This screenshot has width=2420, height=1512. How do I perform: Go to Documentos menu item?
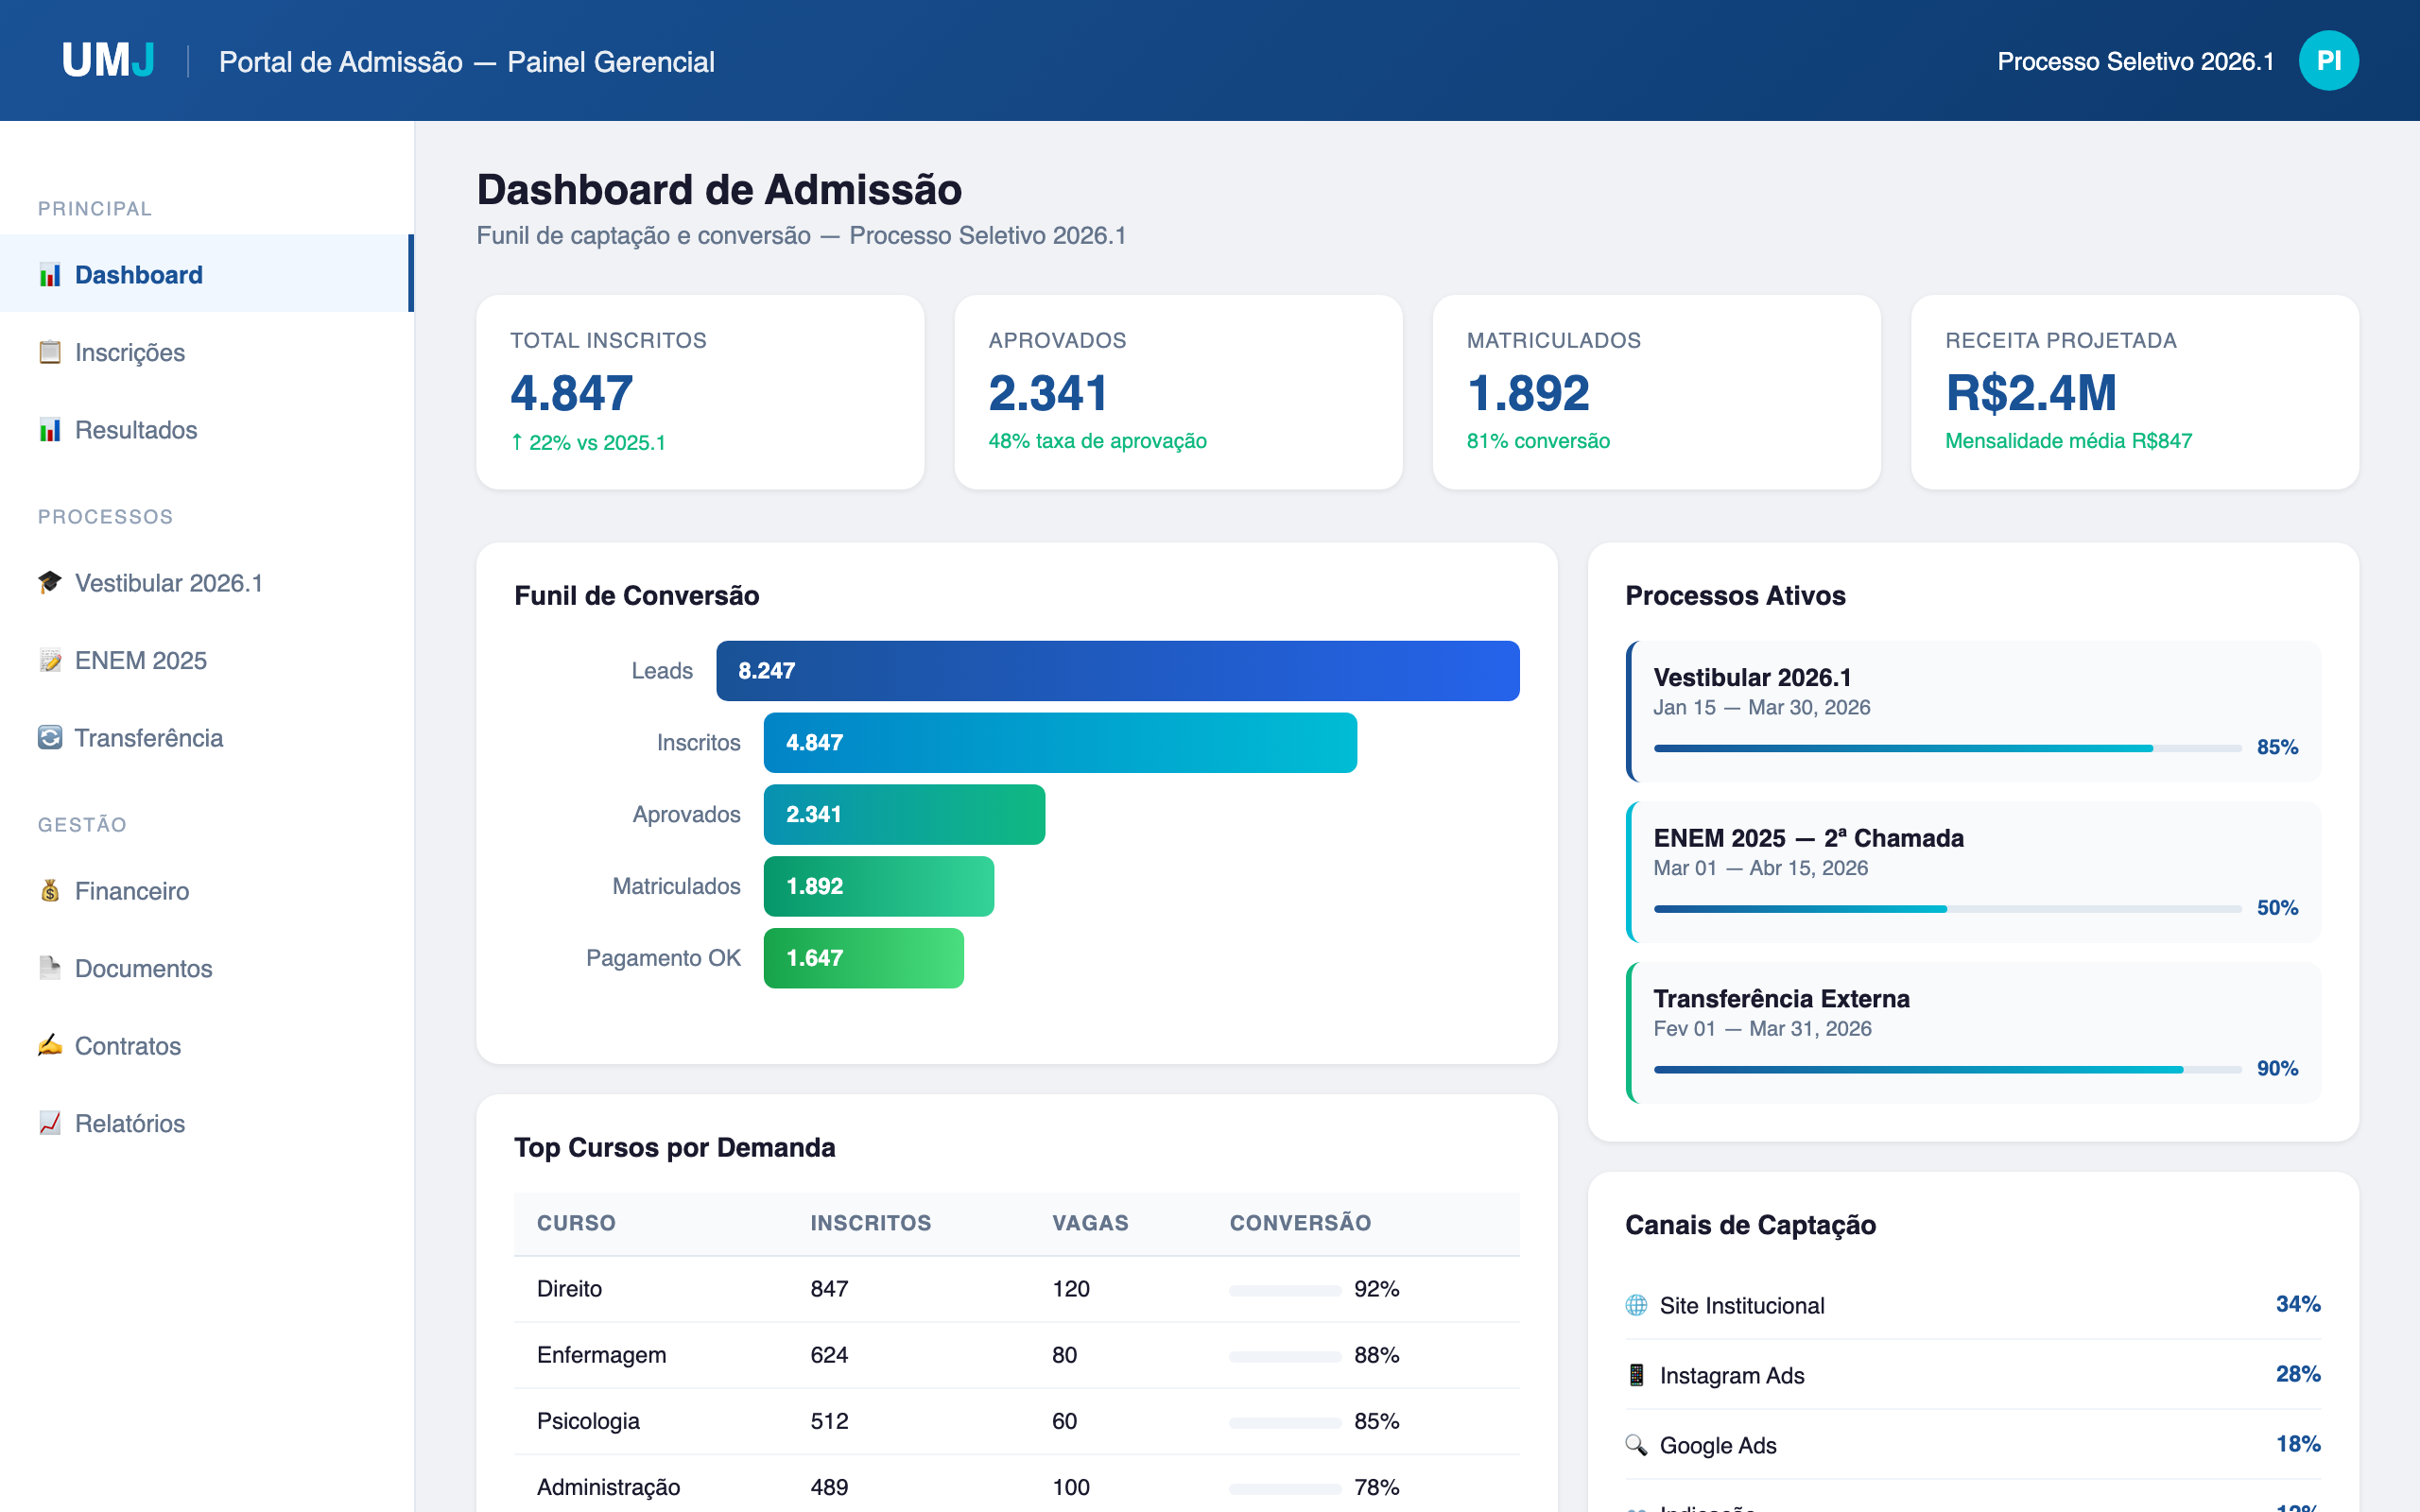[x=143, y=968]
